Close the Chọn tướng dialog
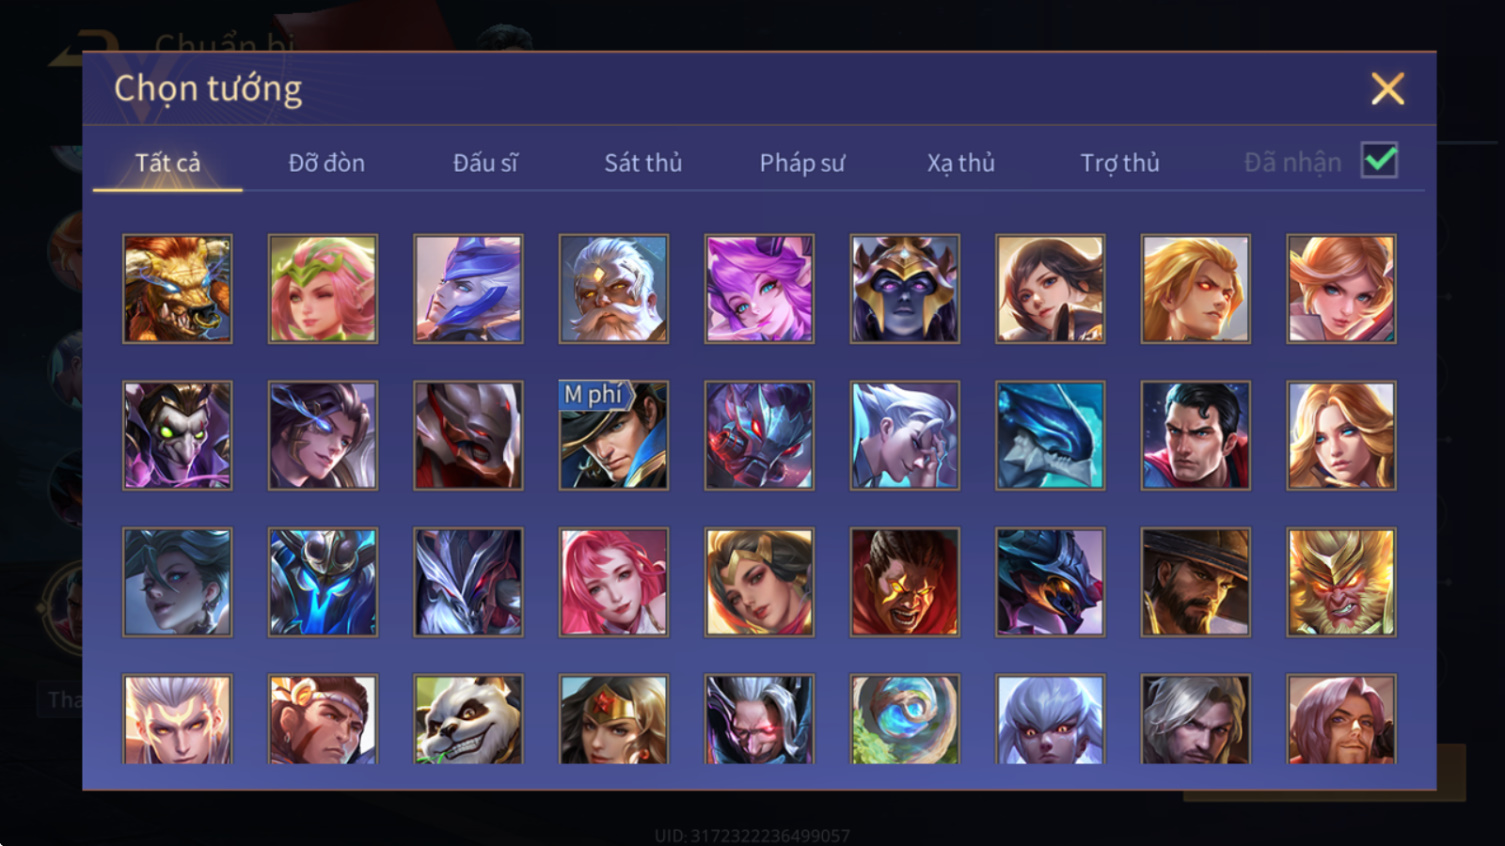1505x846 pixels. 1387,89
